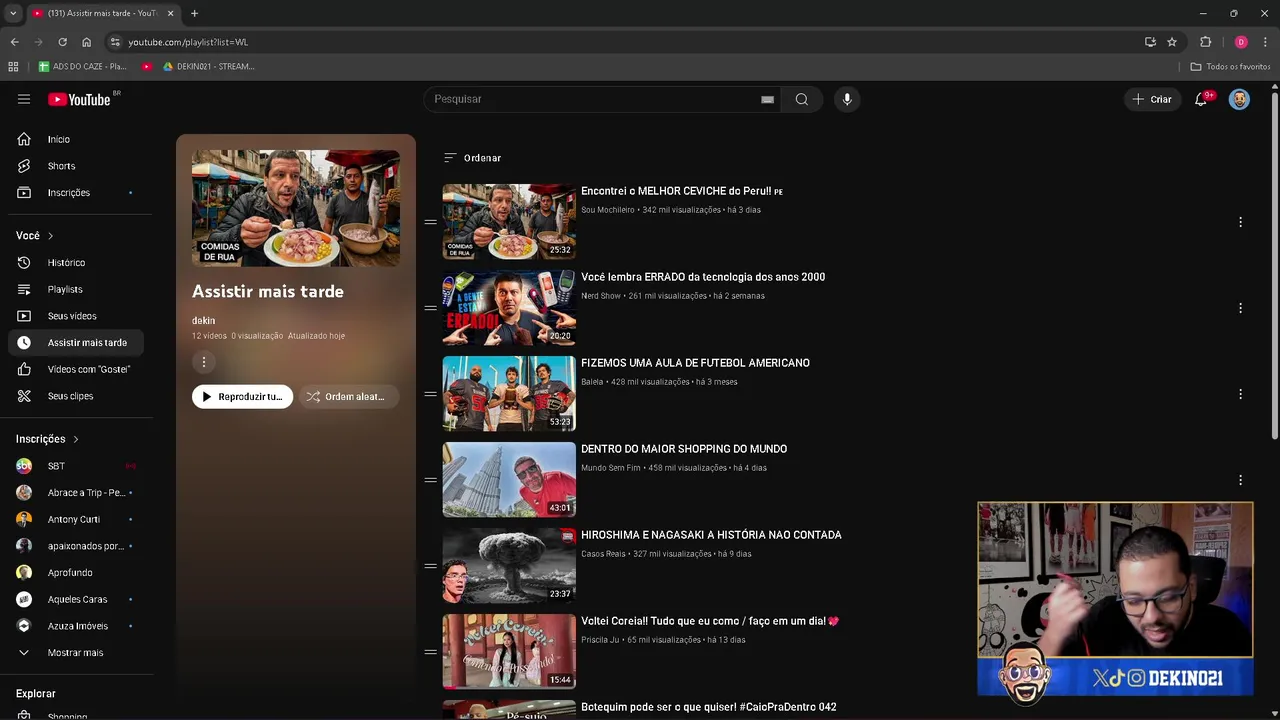The width and height of the screenshot is (1280, 720).
Task: Open the SBT channel subscription
Action: coord(77,466)
